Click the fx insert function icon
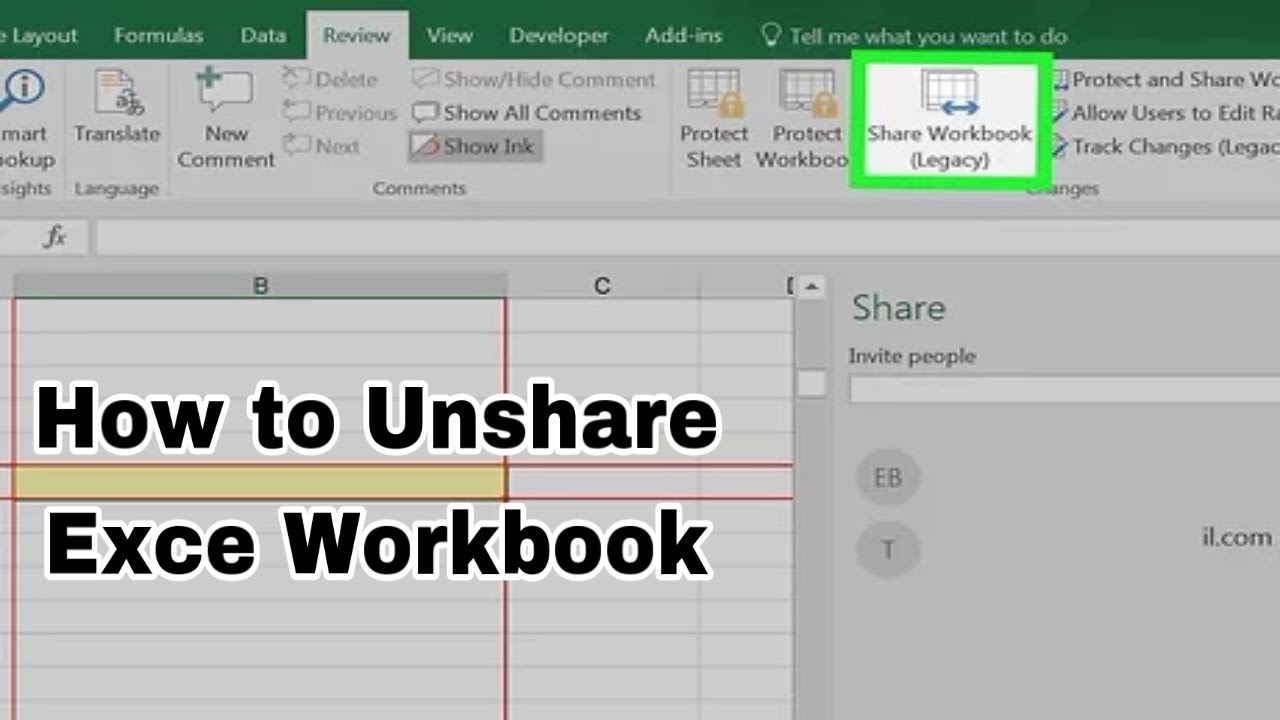Screen dimensions: 1280x720 pos(55,237)
